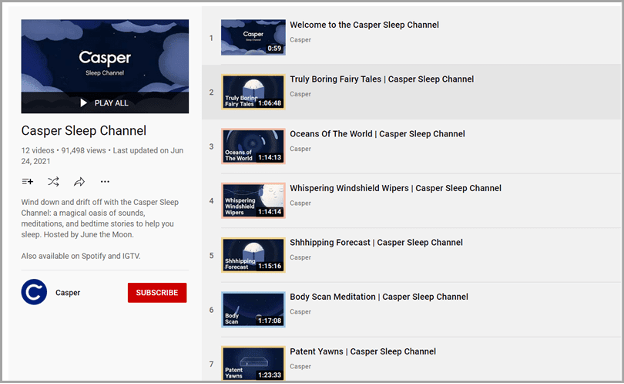The width and height of the screenshot is (624, 384).
Task: Click 'Casper' channel under Welcome video
Action: (300, 40)
